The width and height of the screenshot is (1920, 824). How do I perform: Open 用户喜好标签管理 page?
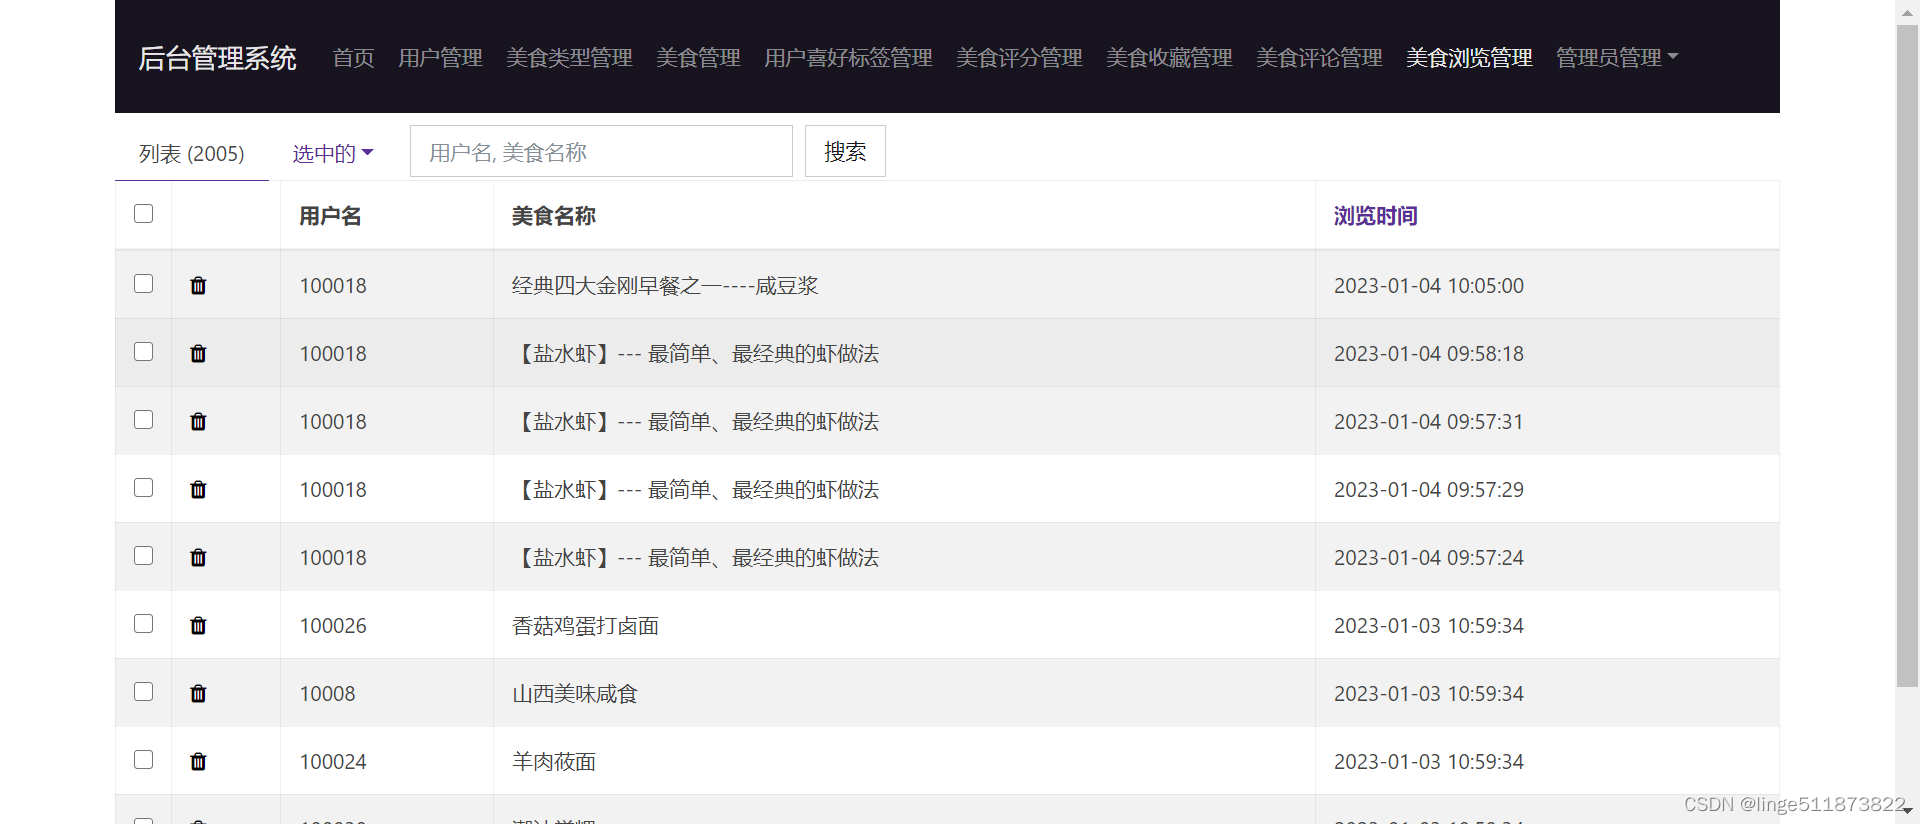tap(848, 58)
